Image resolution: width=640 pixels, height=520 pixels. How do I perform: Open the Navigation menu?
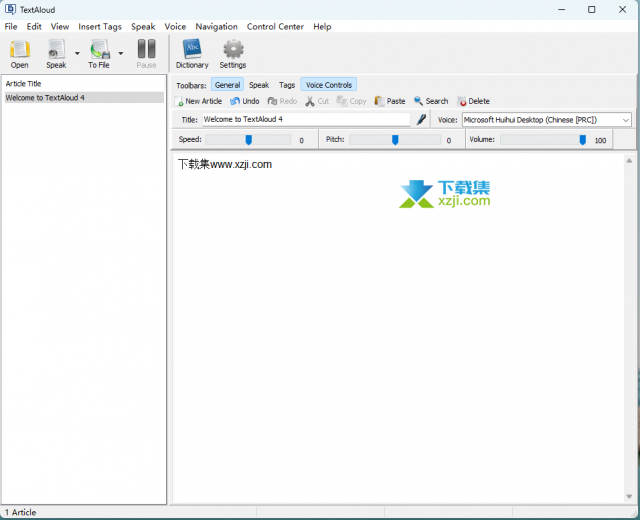216,27
